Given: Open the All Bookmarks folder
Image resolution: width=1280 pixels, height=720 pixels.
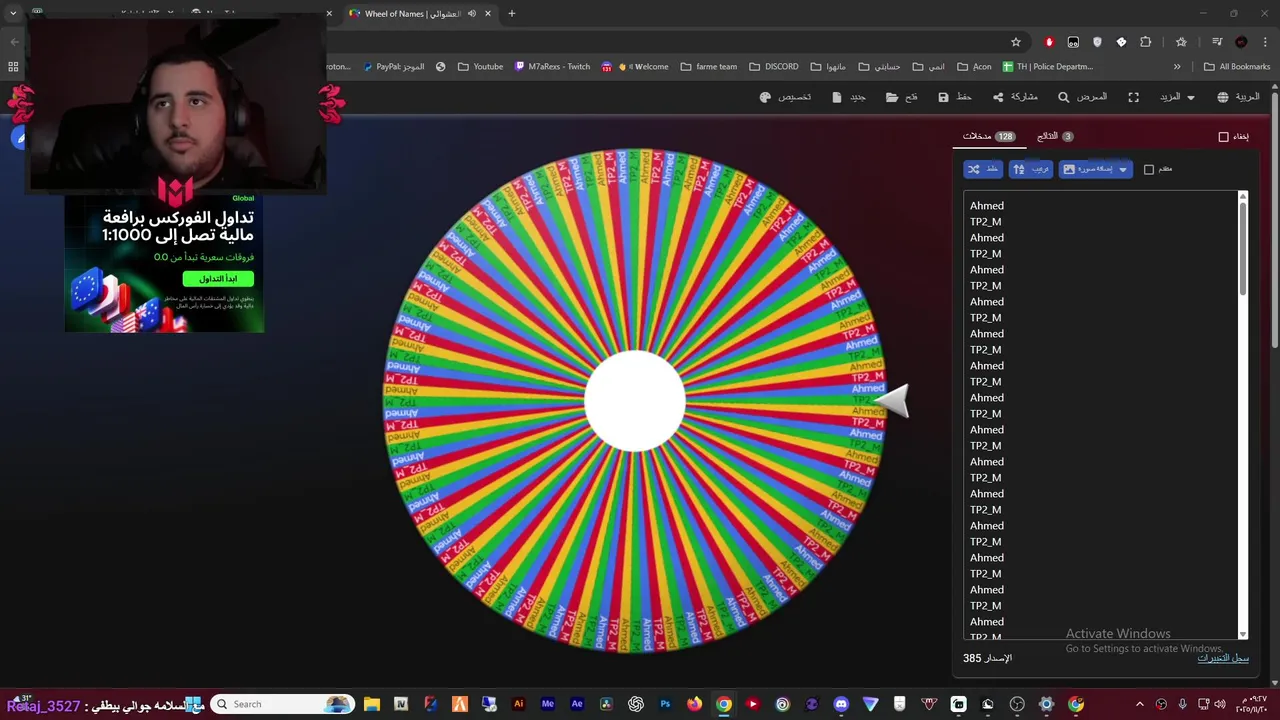Looking at the screenshot, I should click(1237, 67).
